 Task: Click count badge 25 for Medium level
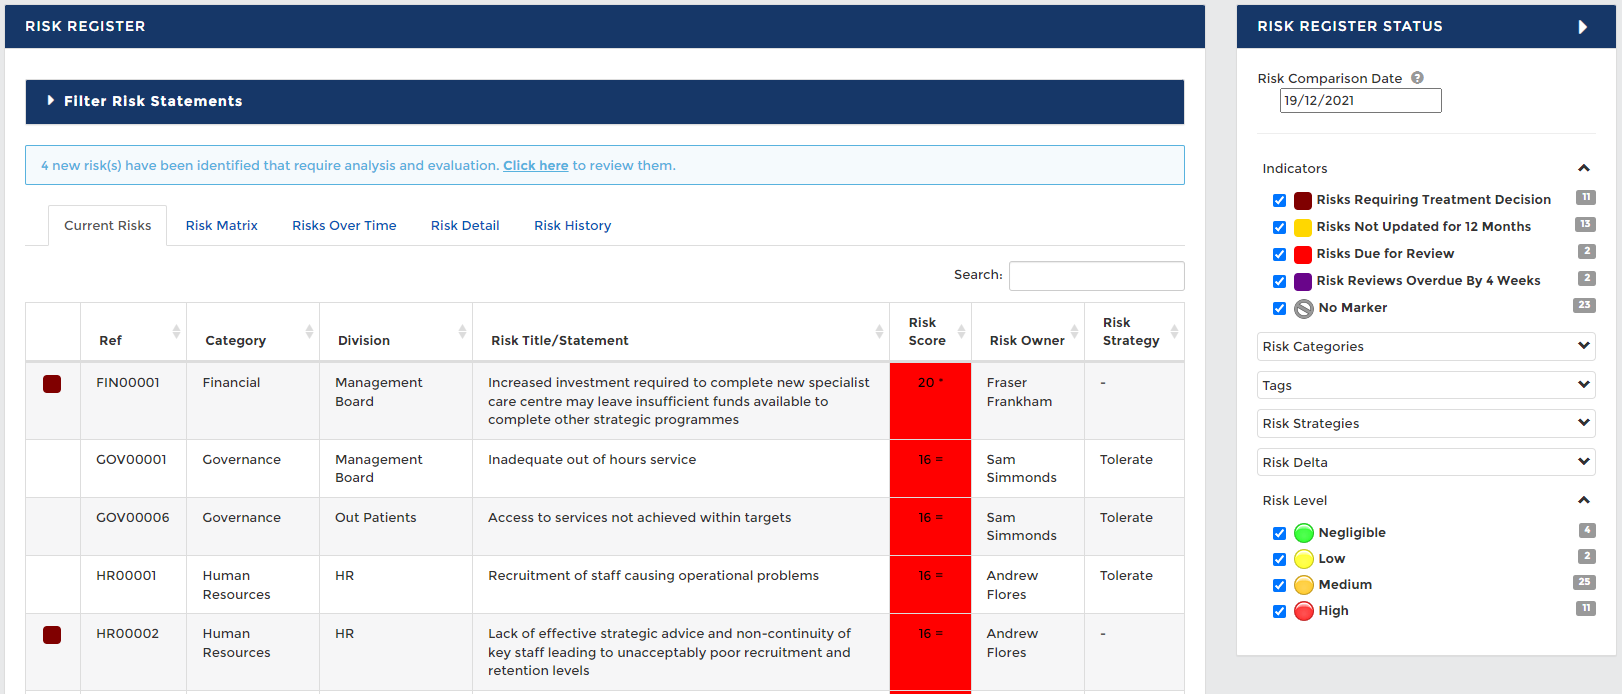(x=1584, y=582)
